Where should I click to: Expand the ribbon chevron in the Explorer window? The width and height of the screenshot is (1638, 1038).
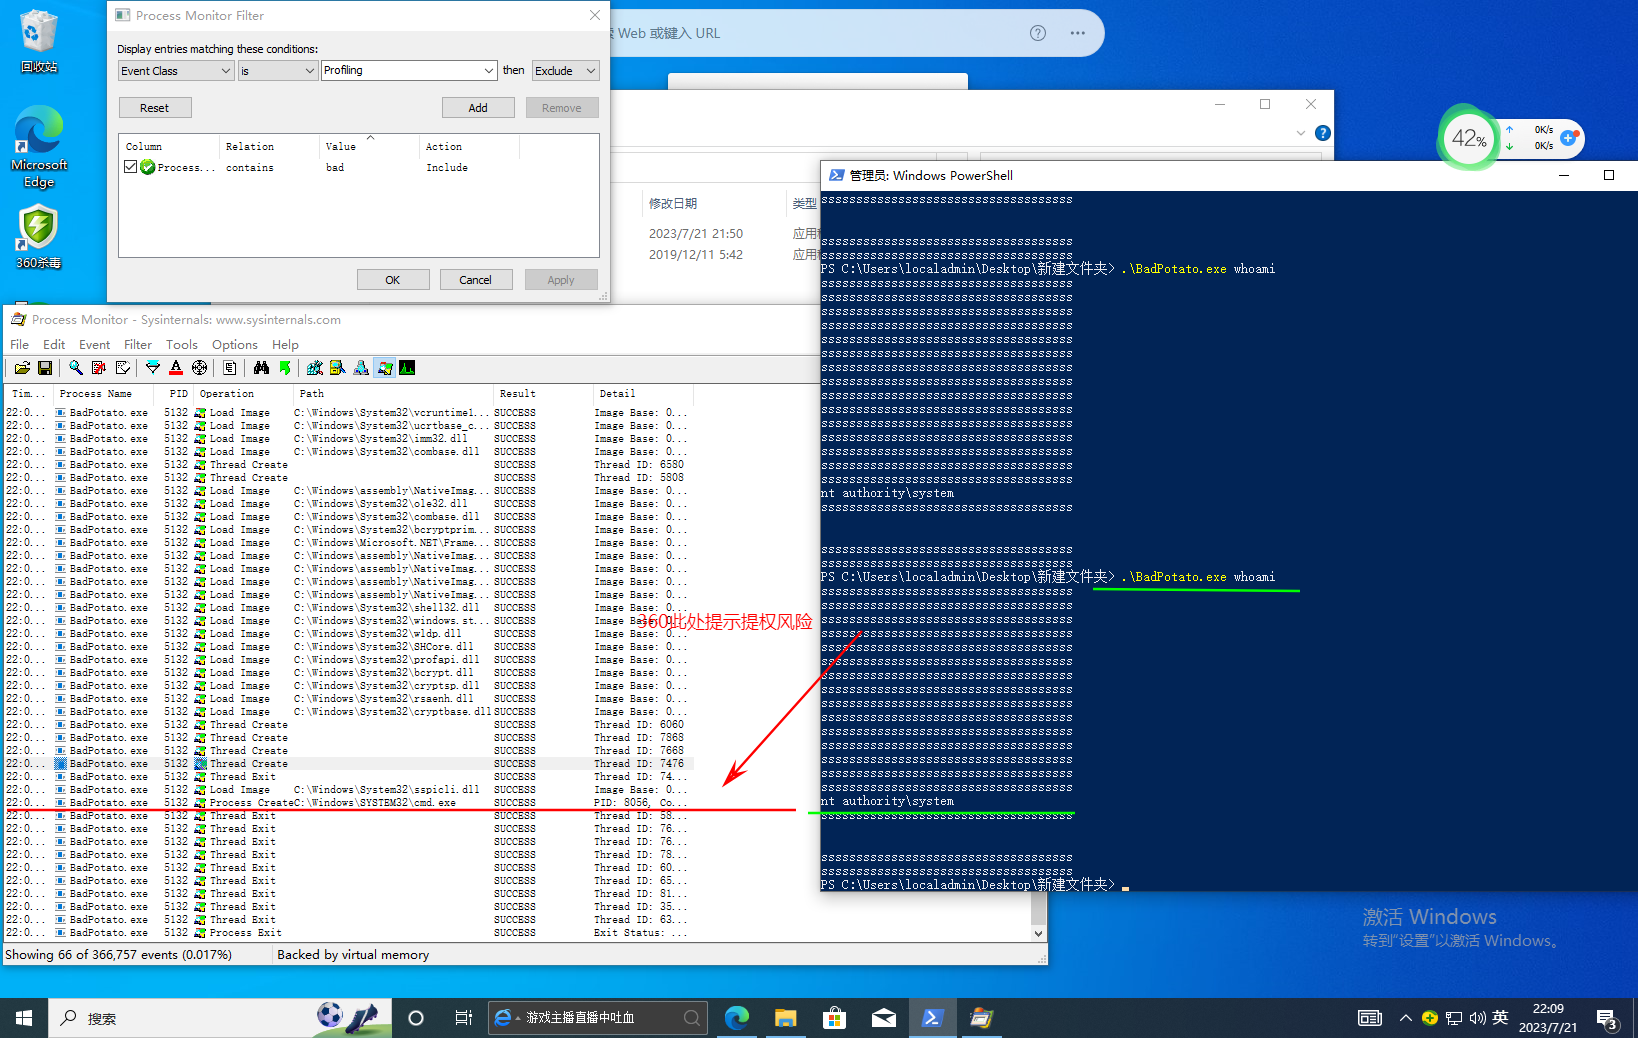click(x=1300, y=133)
